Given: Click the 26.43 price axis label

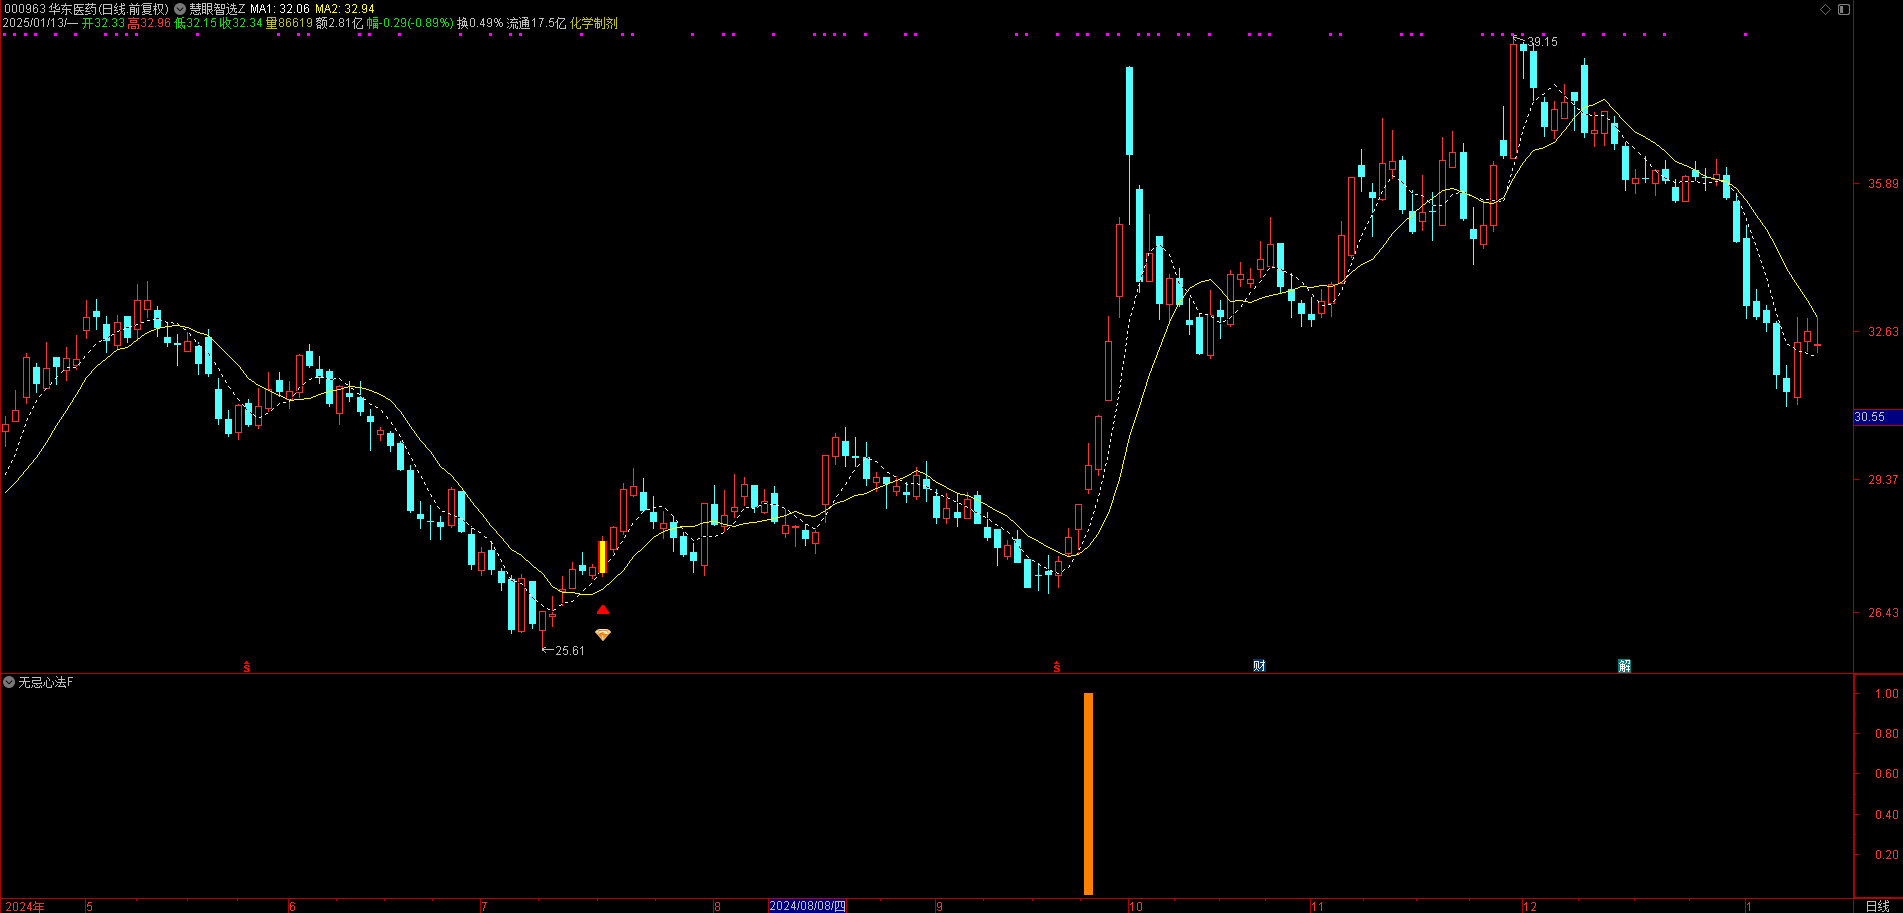Looking at the screenshot, I should [x=1883, y=613].
